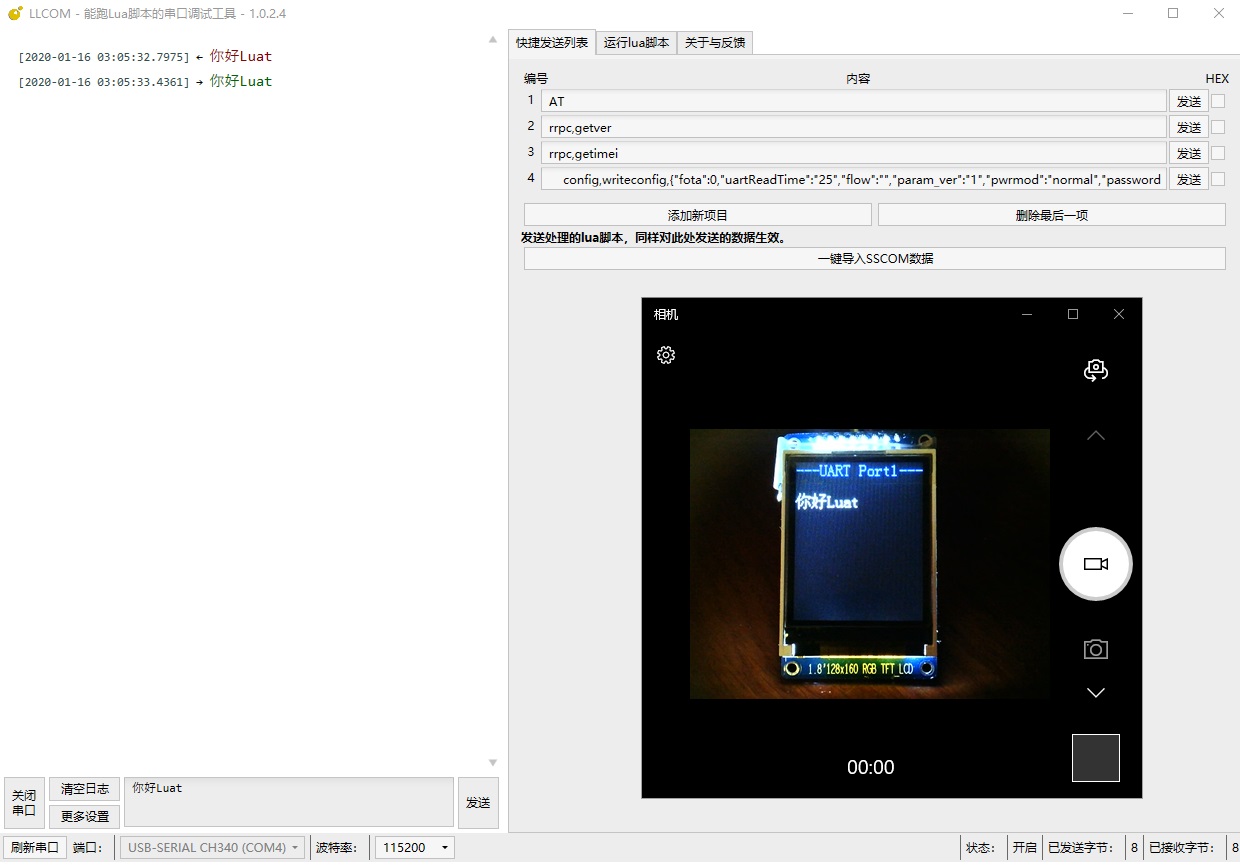
Task: Switch camera with the flip-camera icon
Action: (x=1096, y=370)
